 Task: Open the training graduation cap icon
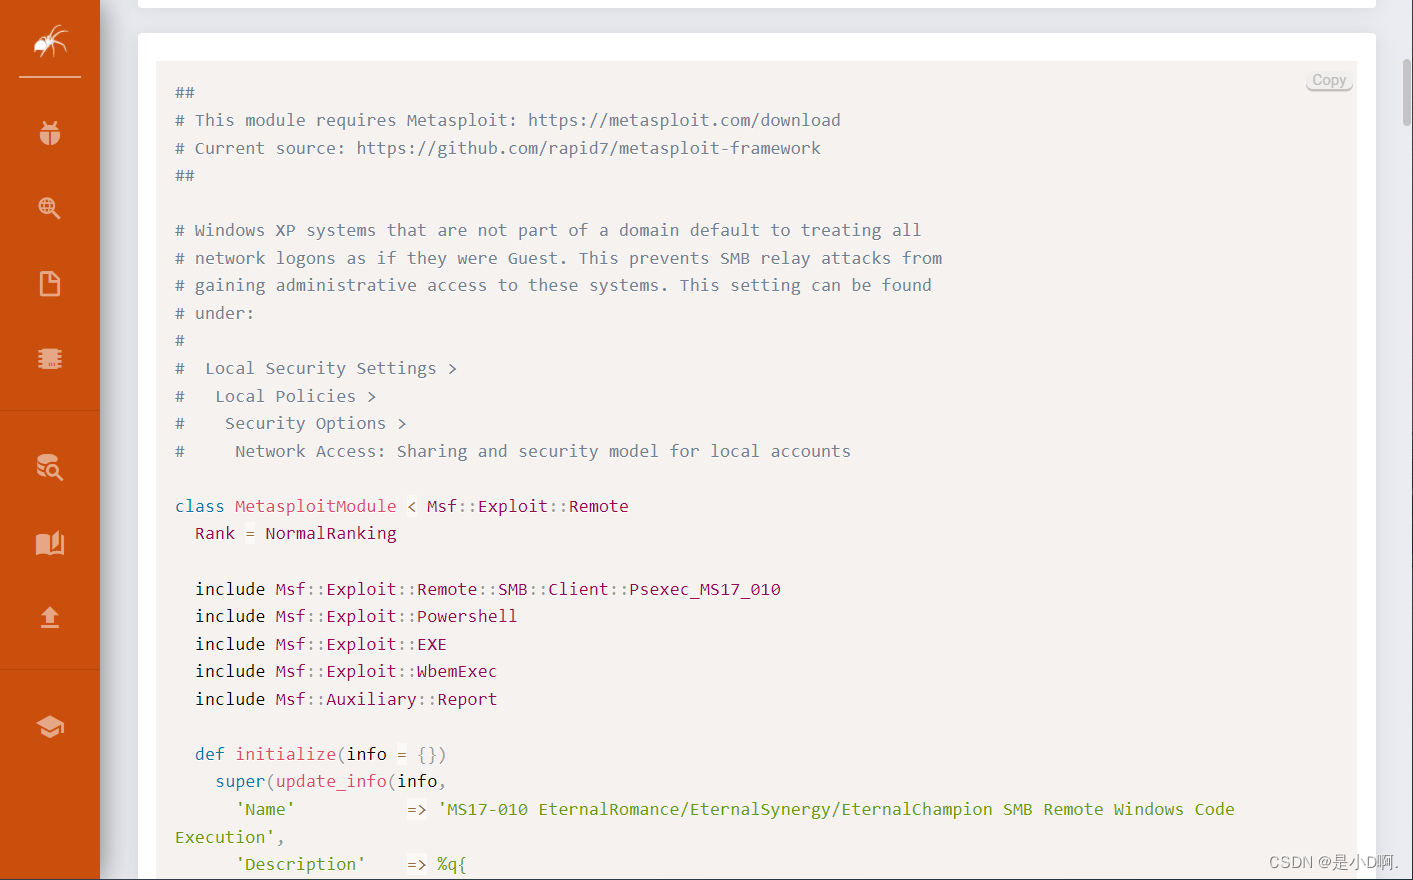coord(50,727)
